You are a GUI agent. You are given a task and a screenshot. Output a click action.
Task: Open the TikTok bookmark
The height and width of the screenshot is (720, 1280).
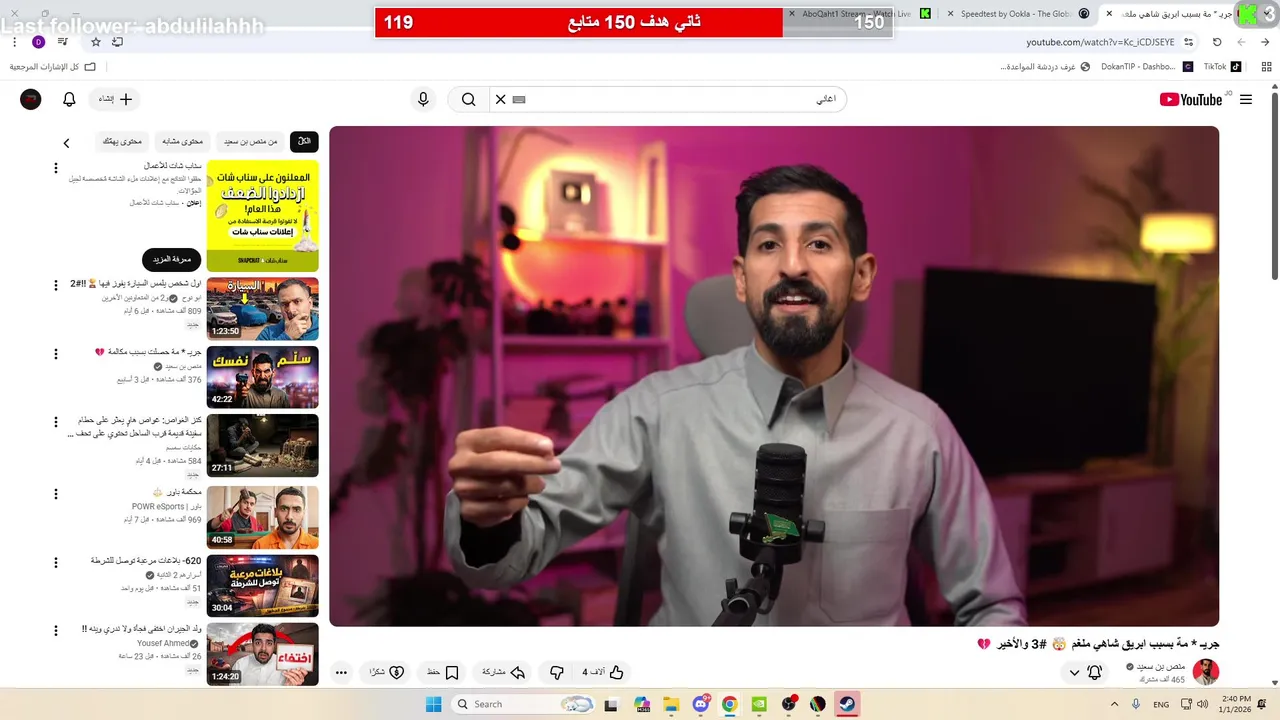[1222, 67]
